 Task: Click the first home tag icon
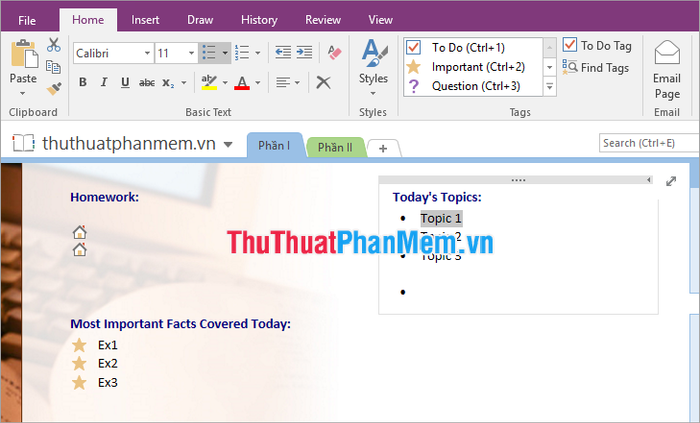[80, 232]
